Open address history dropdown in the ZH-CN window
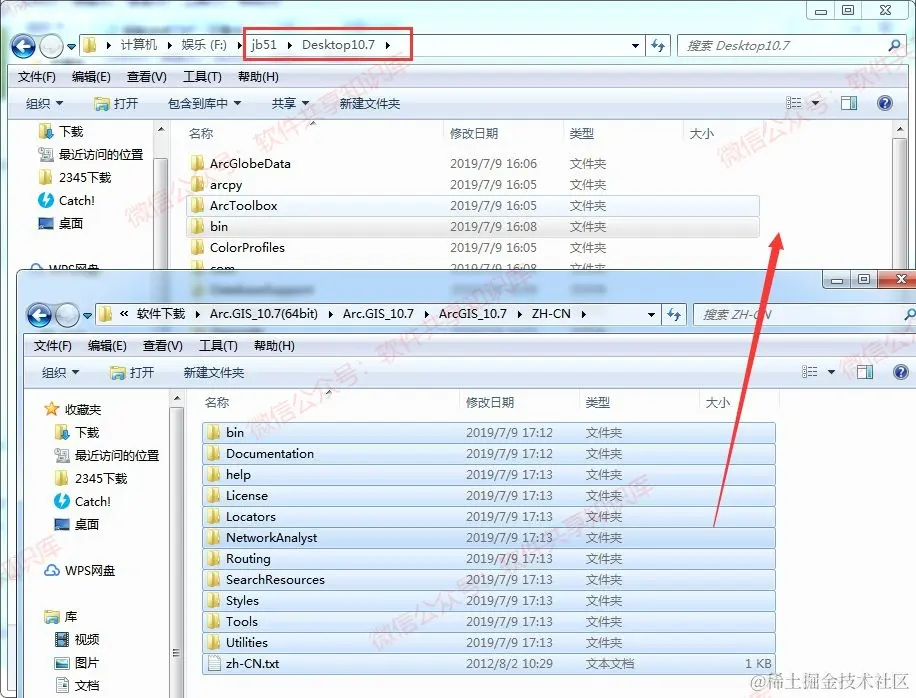916x698 pixels. tap(651, 315)
